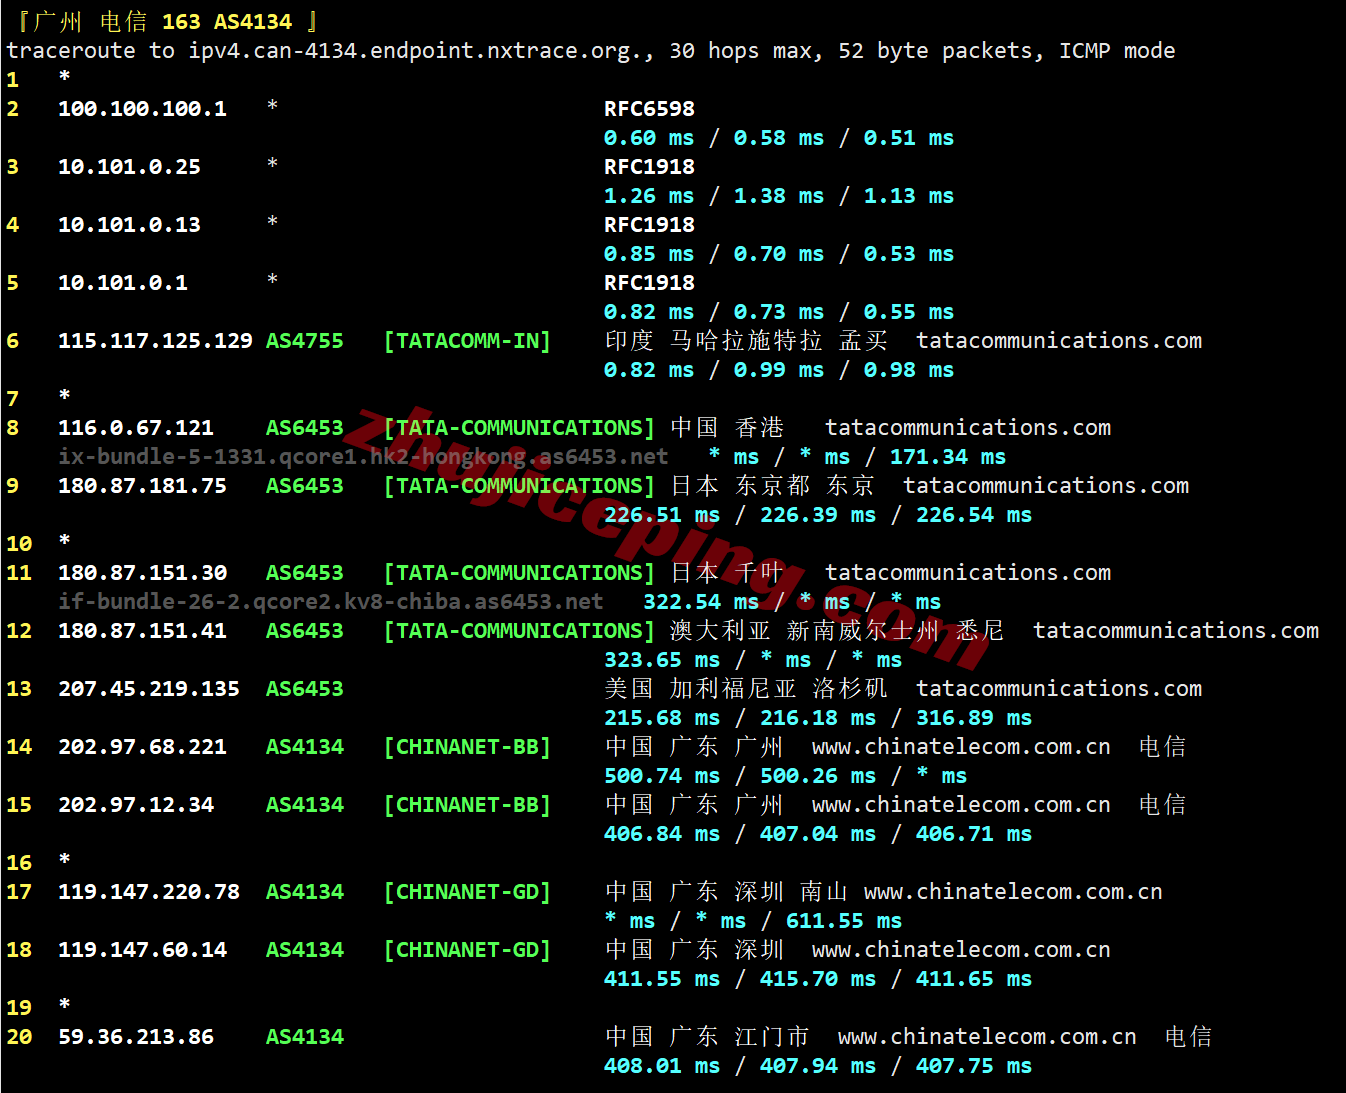Select the 316.89 ms latency value
This screenshot has width=1346, height=1093.
(x=974, y=718)
